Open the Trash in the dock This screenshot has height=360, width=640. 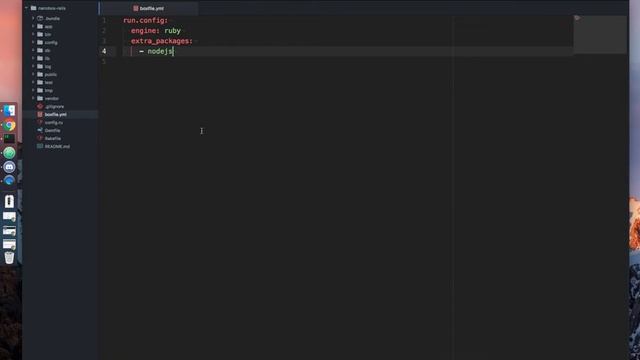pyautogui.click(x=9, y=258)
